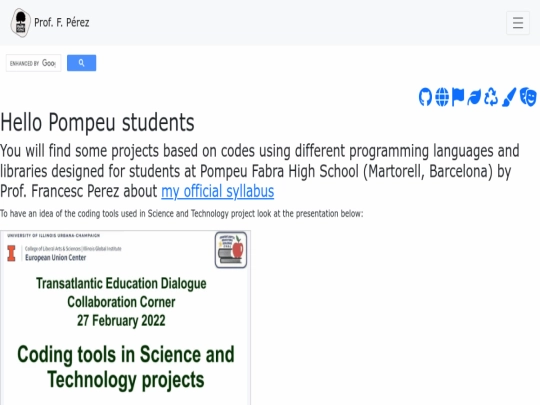Click the theater masks icon
540x405 pixels.
pos(528,97)
